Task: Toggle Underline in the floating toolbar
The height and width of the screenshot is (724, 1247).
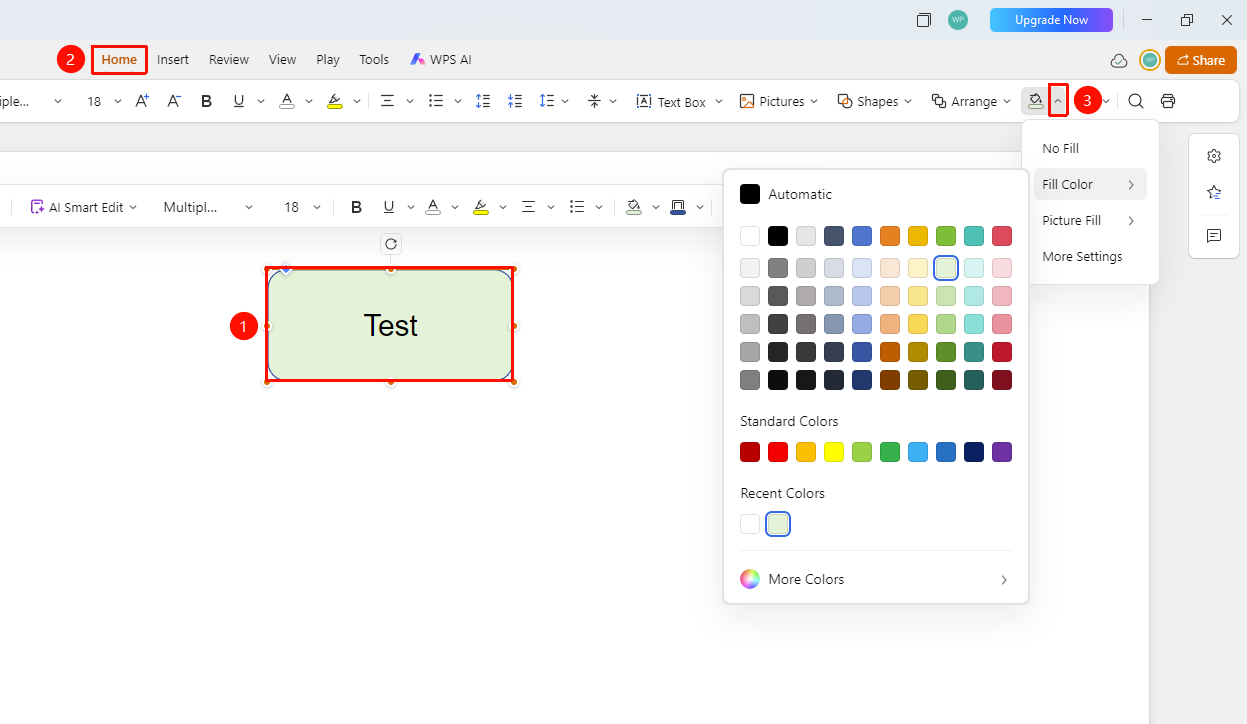Action: click(x=388, y=207)
